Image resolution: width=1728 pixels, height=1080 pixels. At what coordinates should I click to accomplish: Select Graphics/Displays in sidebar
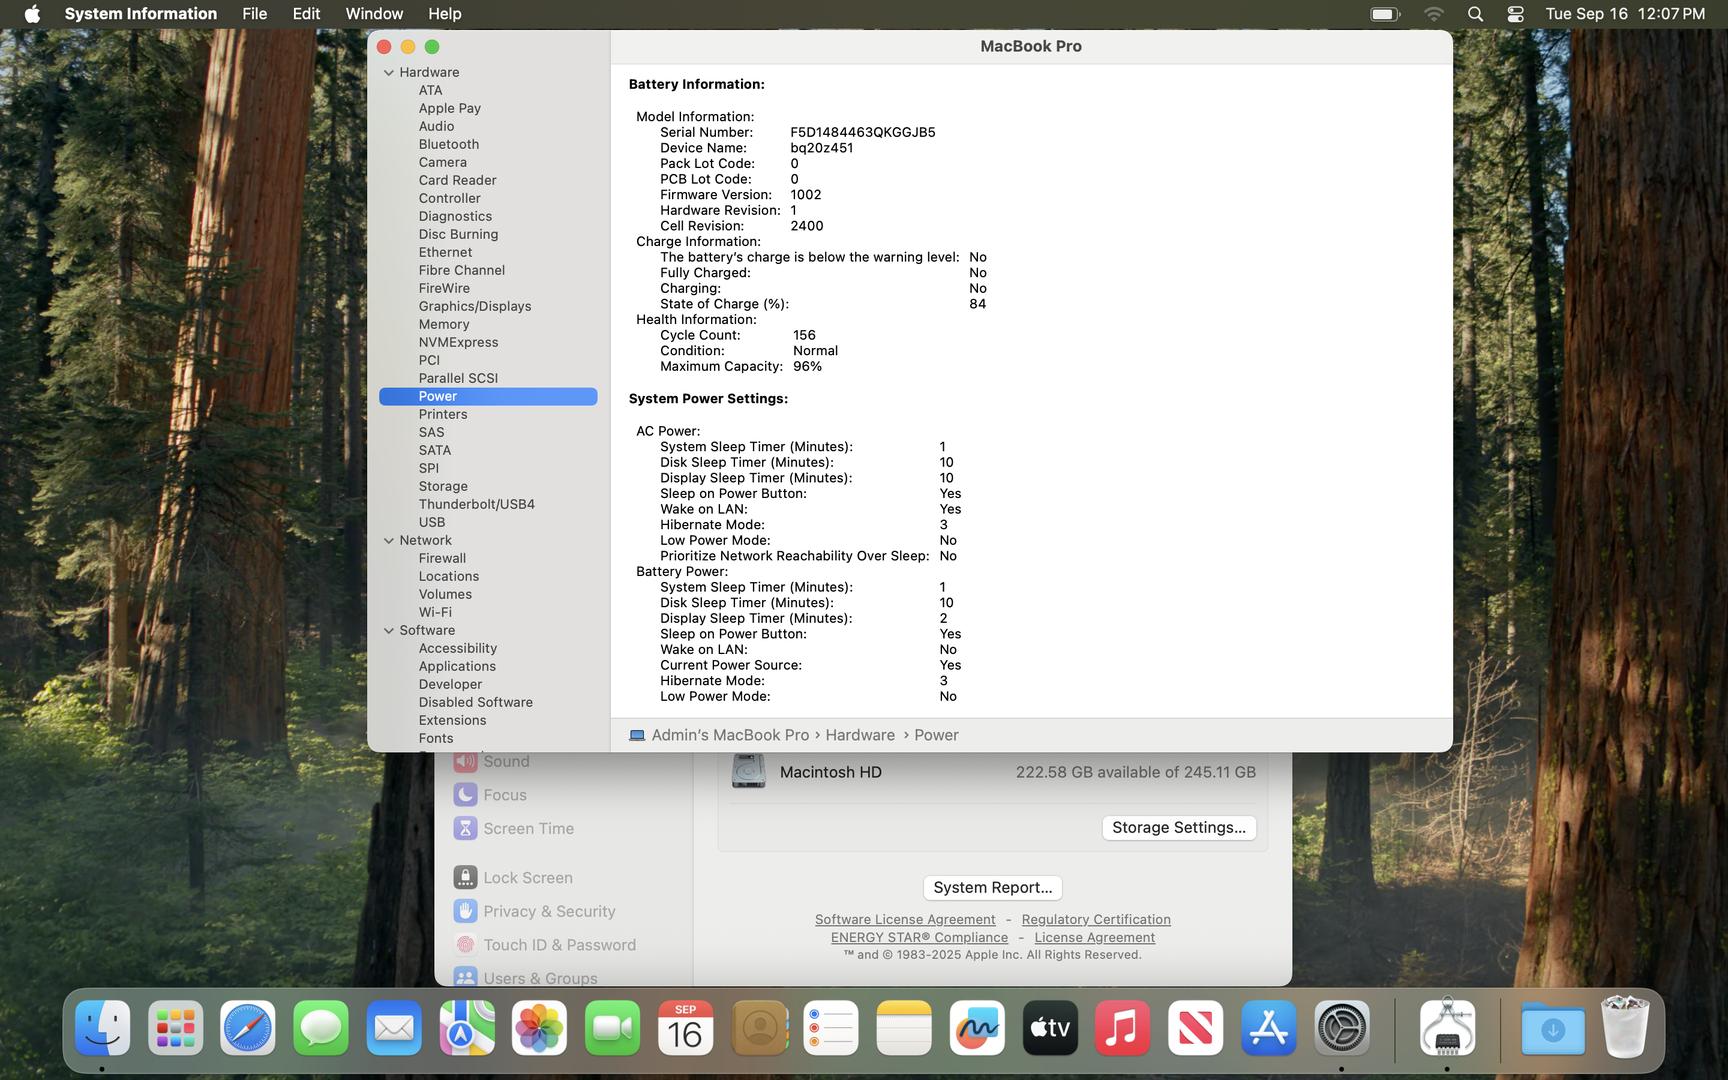click(x=475, y=306)
